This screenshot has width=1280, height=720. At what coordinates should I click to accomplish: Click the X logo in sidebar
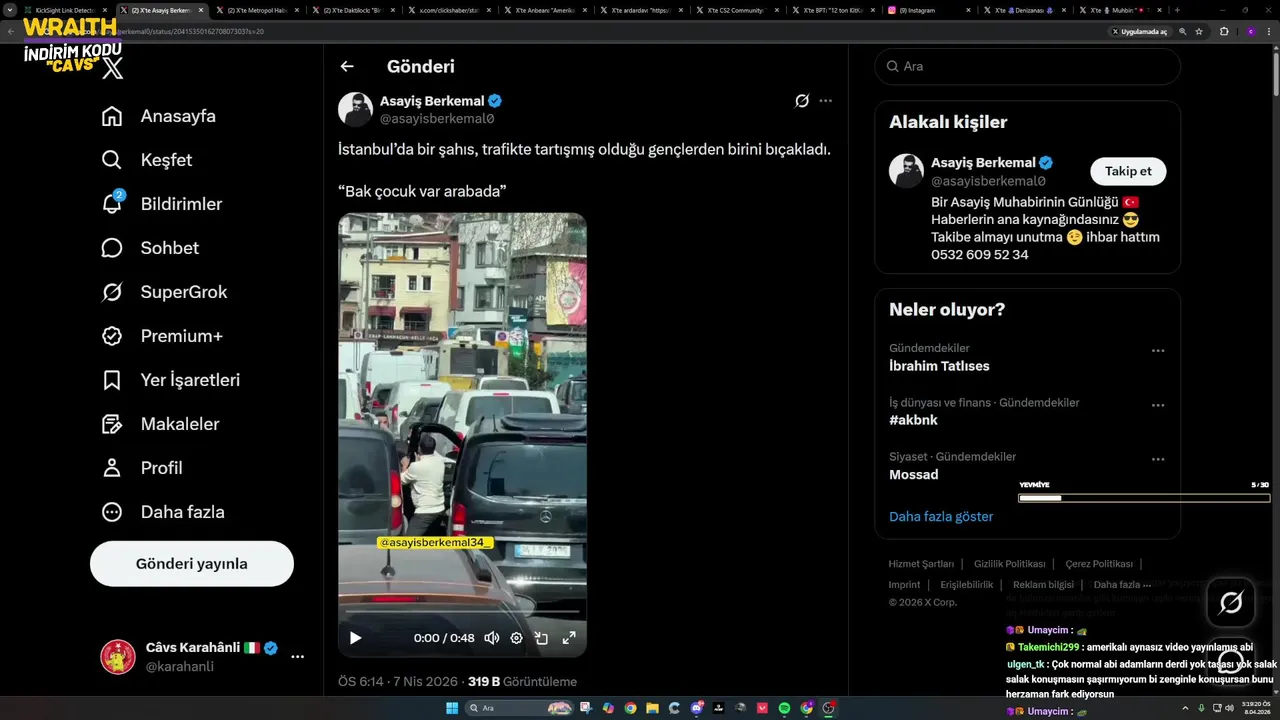113,67
